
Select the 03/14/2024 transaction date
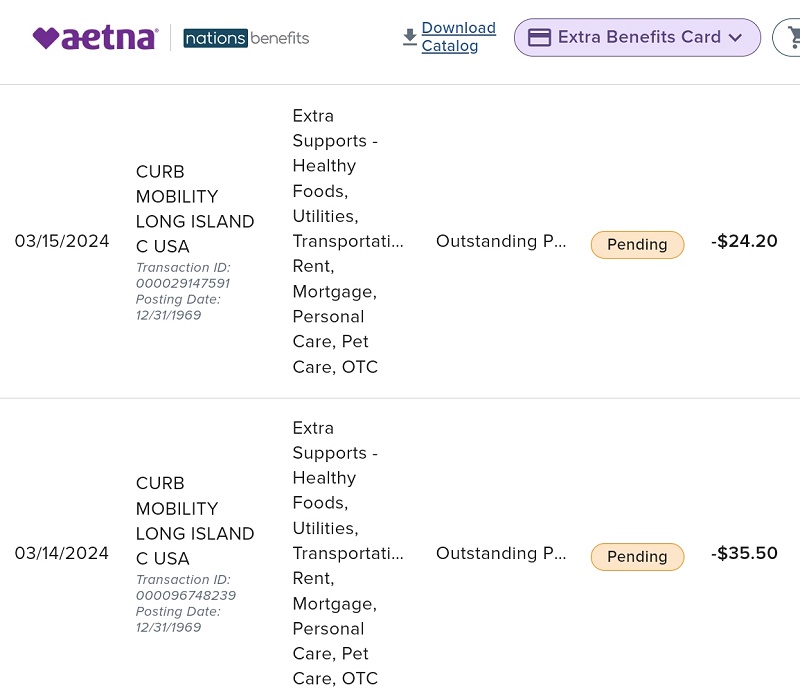(x=62, y=553)
